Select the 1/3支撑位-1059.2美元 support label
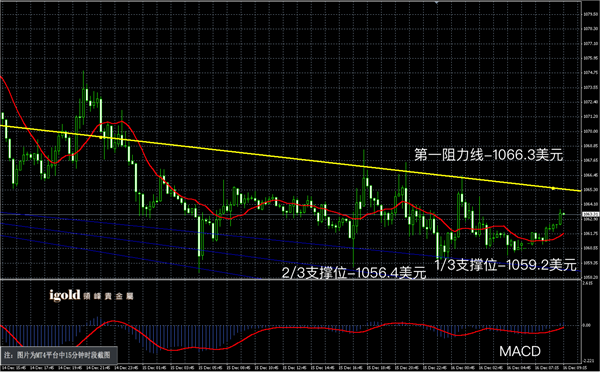 coord(505,264)
